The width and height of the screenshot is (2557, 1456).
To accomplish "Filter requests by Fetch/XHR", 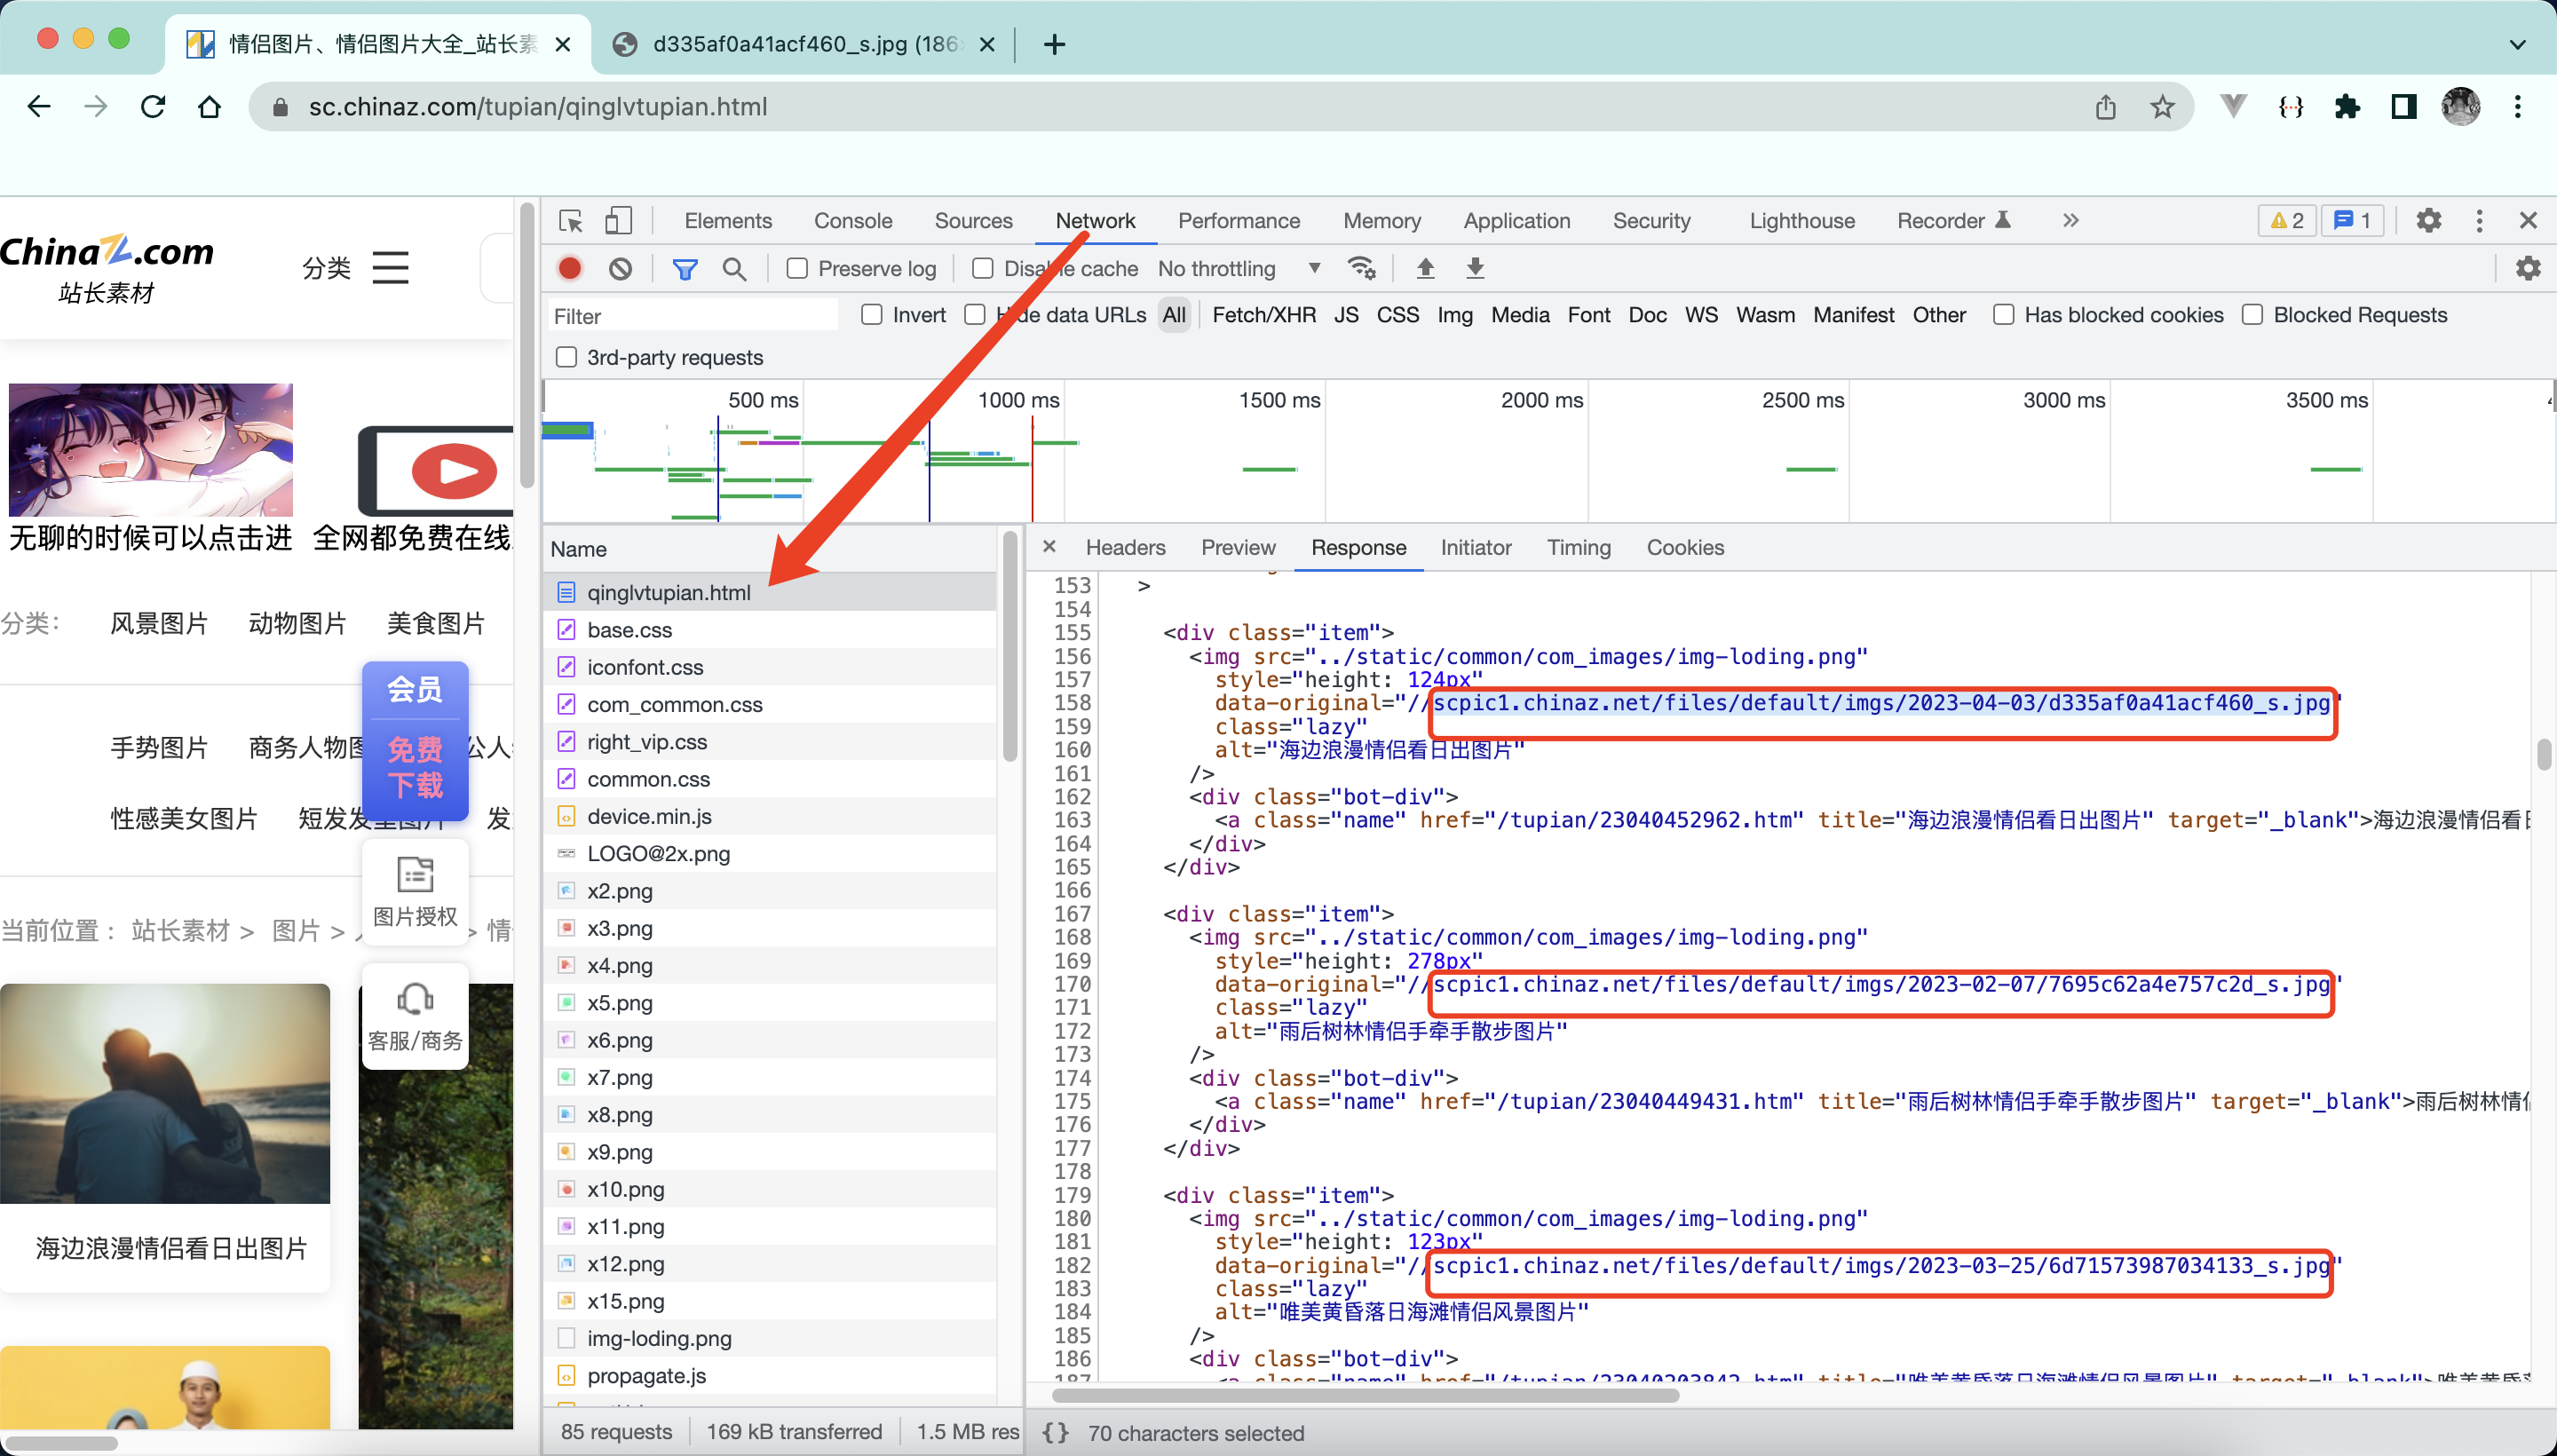I will click(1263, 315).
